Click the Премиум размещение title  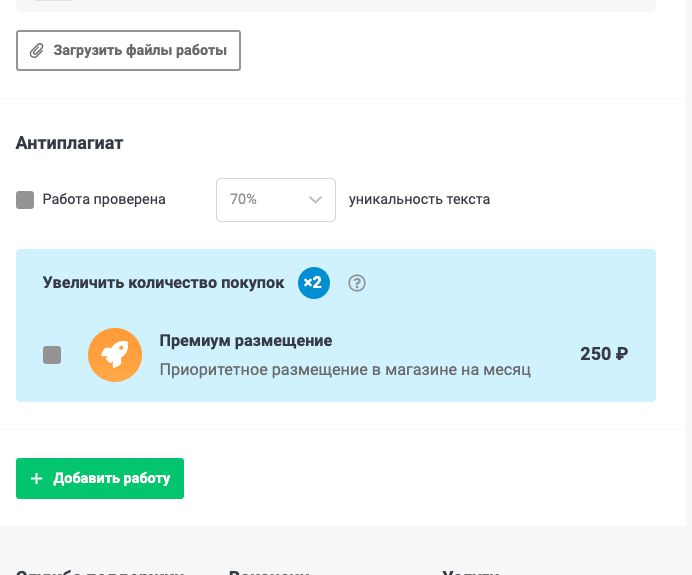(x=246, y=341)
